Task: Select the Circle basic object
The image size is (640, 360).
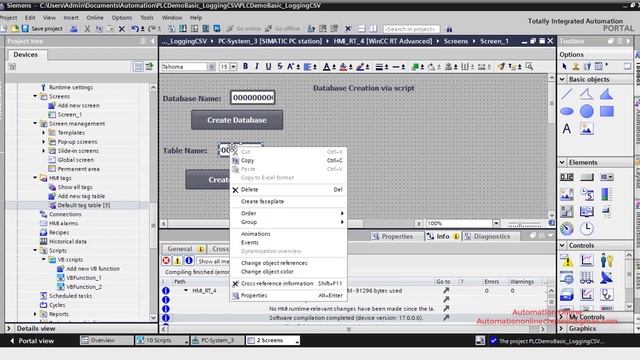Action: (587, 111)
